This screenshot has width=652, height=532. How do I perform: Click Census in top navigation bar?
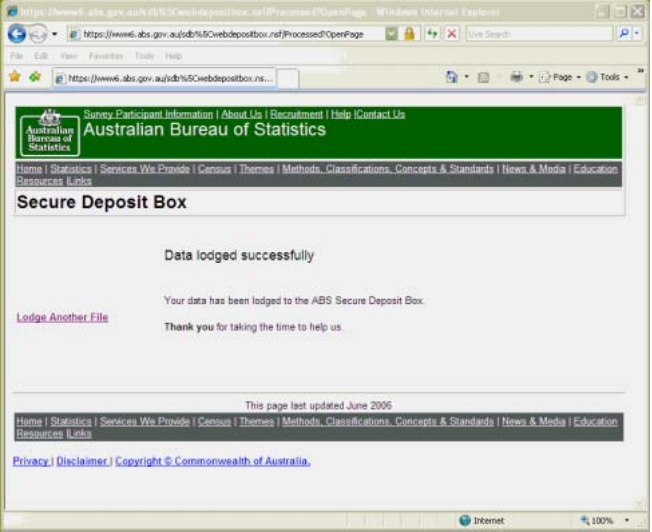pyautogui.click(x=214, y=169)
